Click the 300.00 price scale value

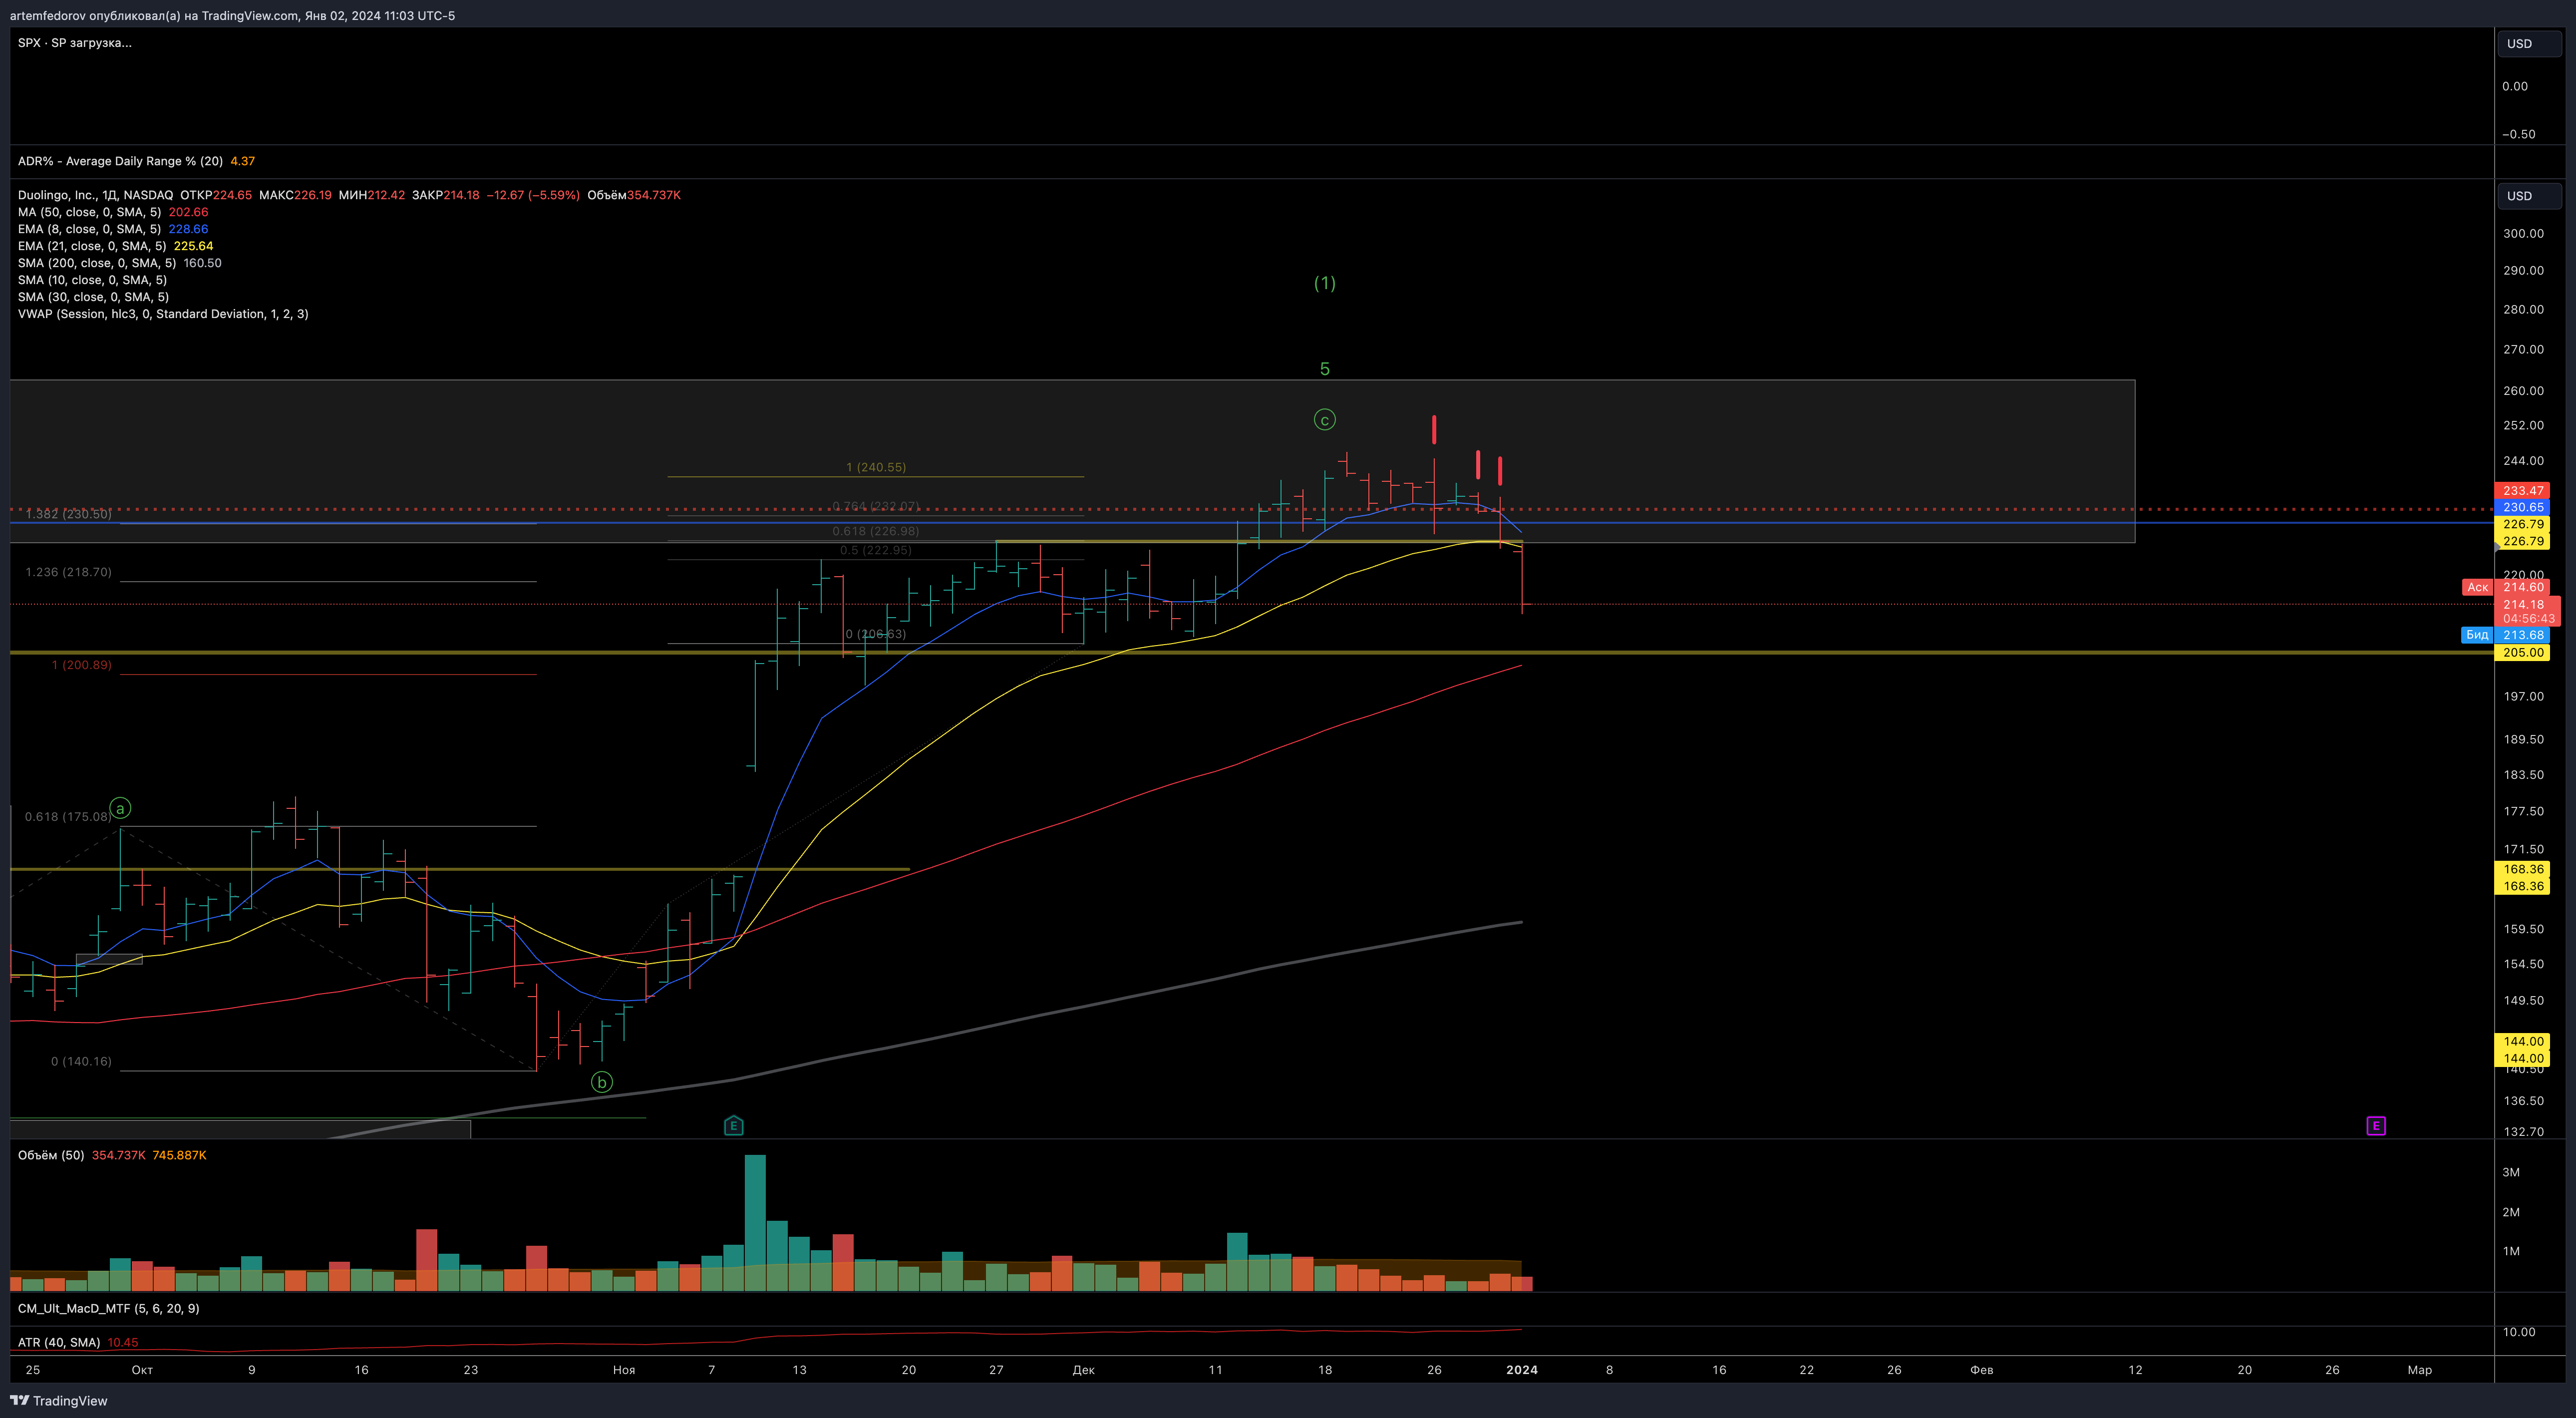(x=2523, y=233)
